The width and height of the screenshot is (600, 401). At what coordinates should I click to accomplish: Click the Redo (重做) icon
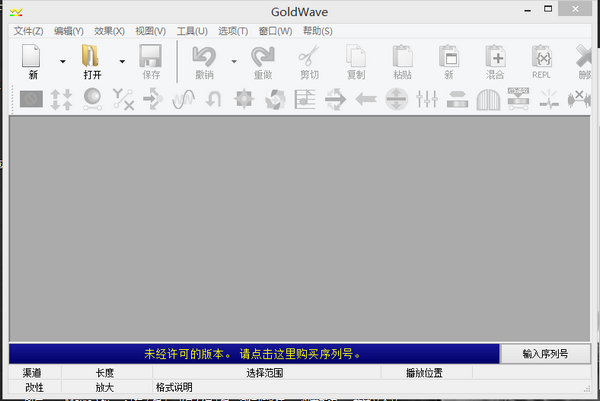click(x=263, y=56)
